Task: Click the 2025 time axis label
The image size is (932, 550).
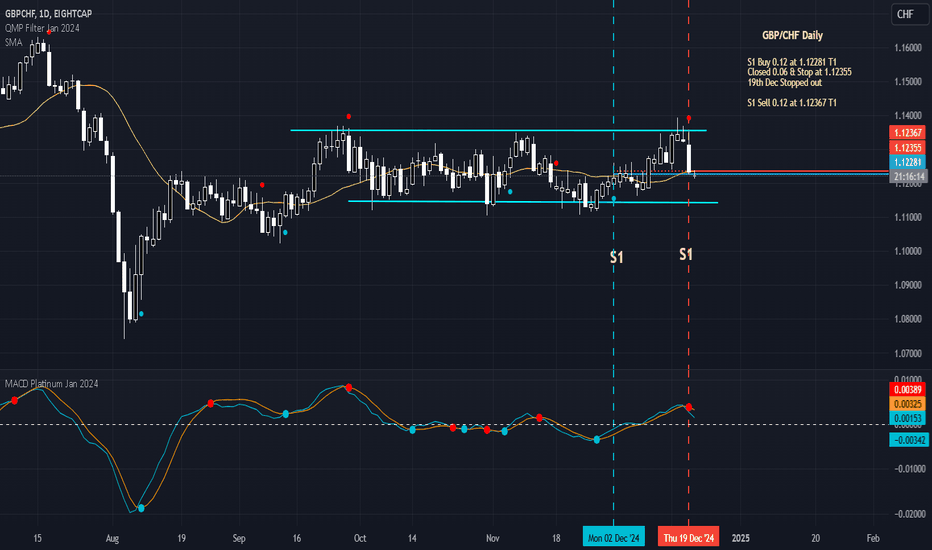Action: 741,538
